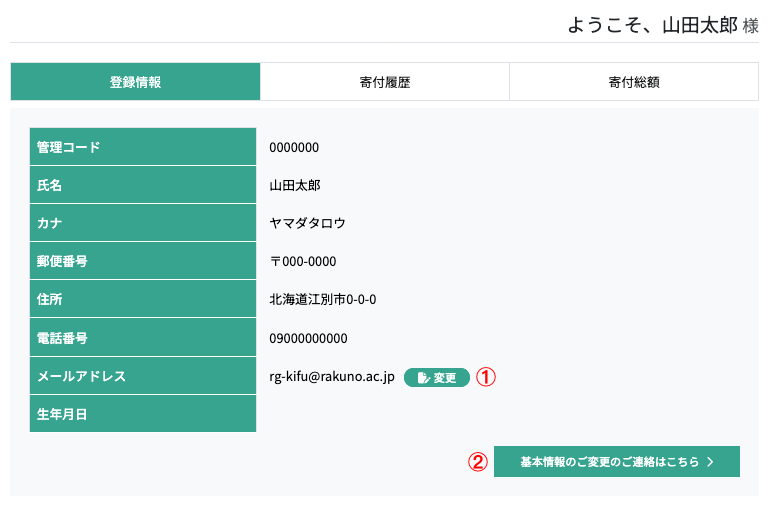This screenshot has width=770, height=505.
Task: Click the ようこそ、山田太郎 様 greeting
Action: 663,25
